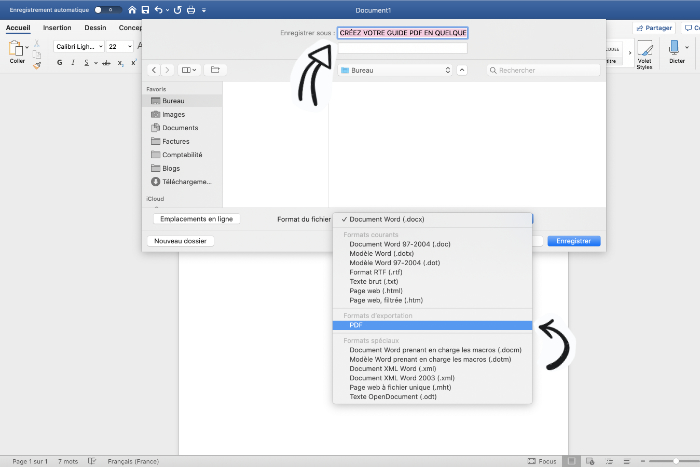The width and height of the screenshot is (700, 467).
Task: Click the Home icon in title bar
Action: point(132,9)
